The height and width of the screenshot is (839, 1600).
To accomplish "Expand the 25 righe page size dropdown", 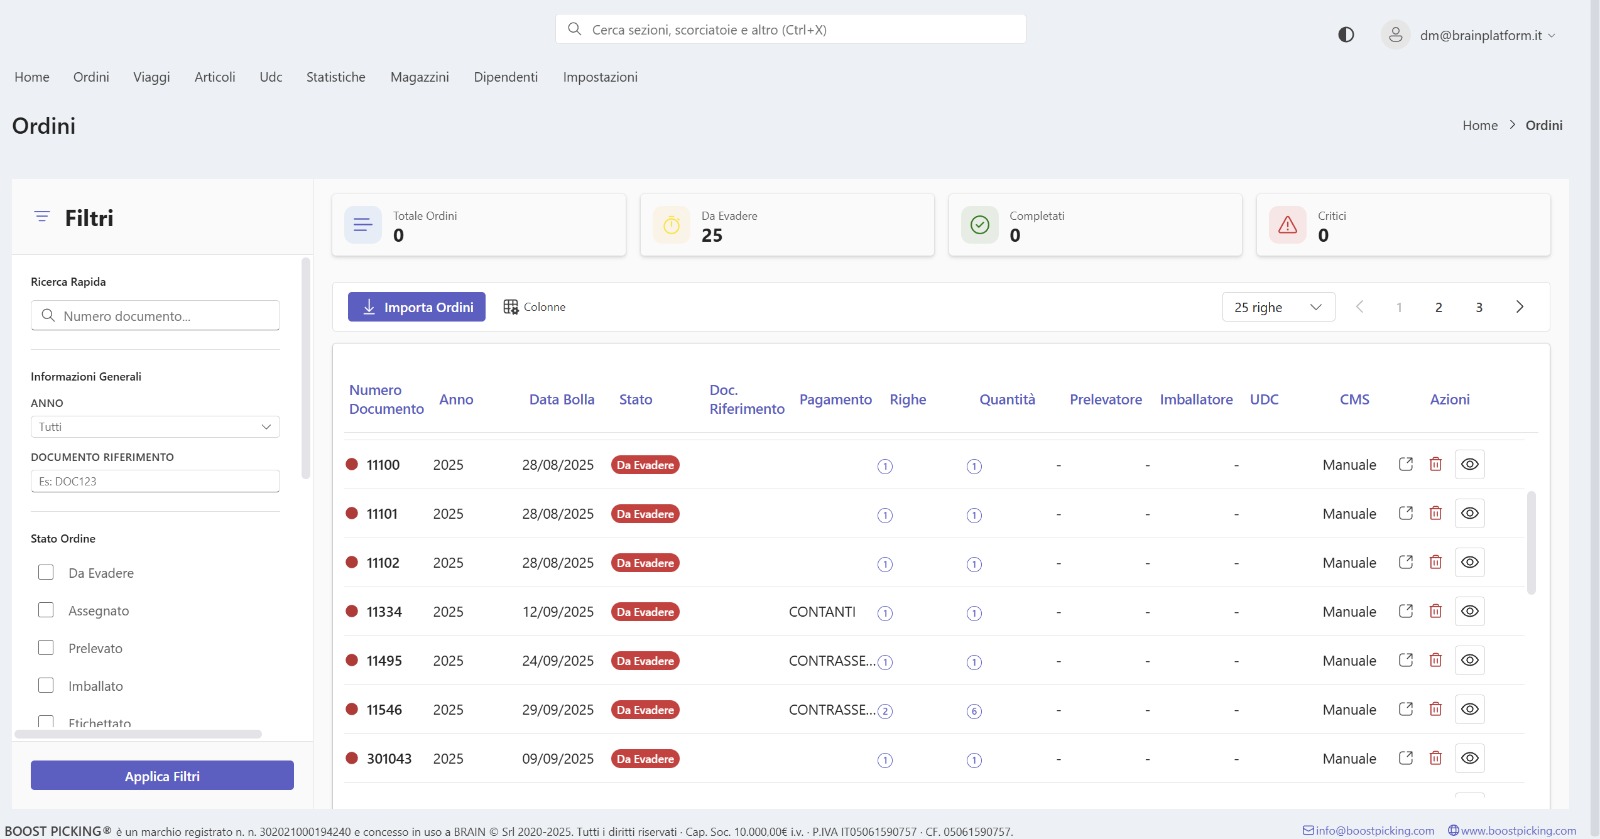I will (x=1277, y=307).
